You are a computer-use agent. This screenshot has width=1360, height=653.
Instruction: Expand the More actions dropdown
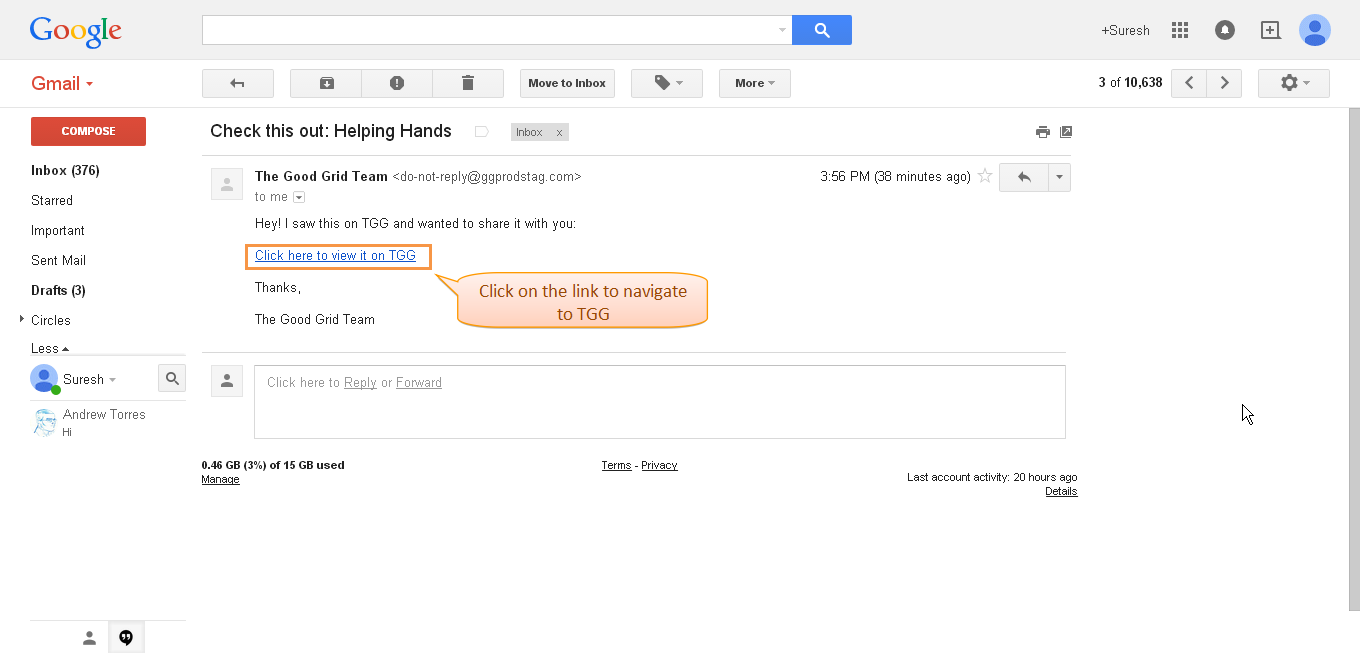(755, 83)
